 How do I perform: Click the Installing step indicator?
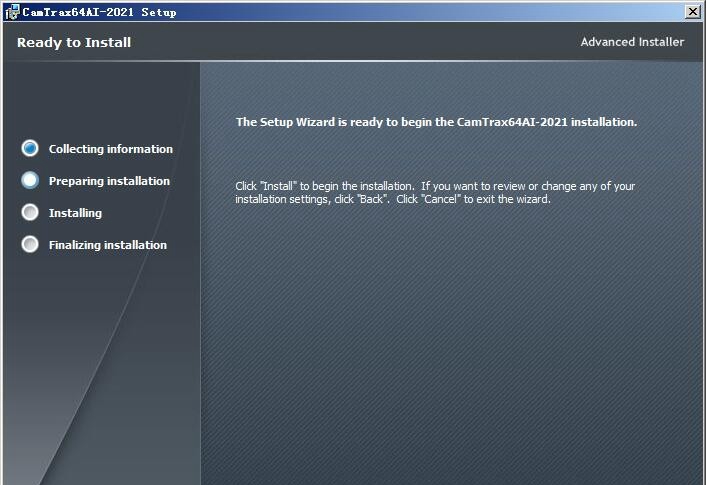30,212
